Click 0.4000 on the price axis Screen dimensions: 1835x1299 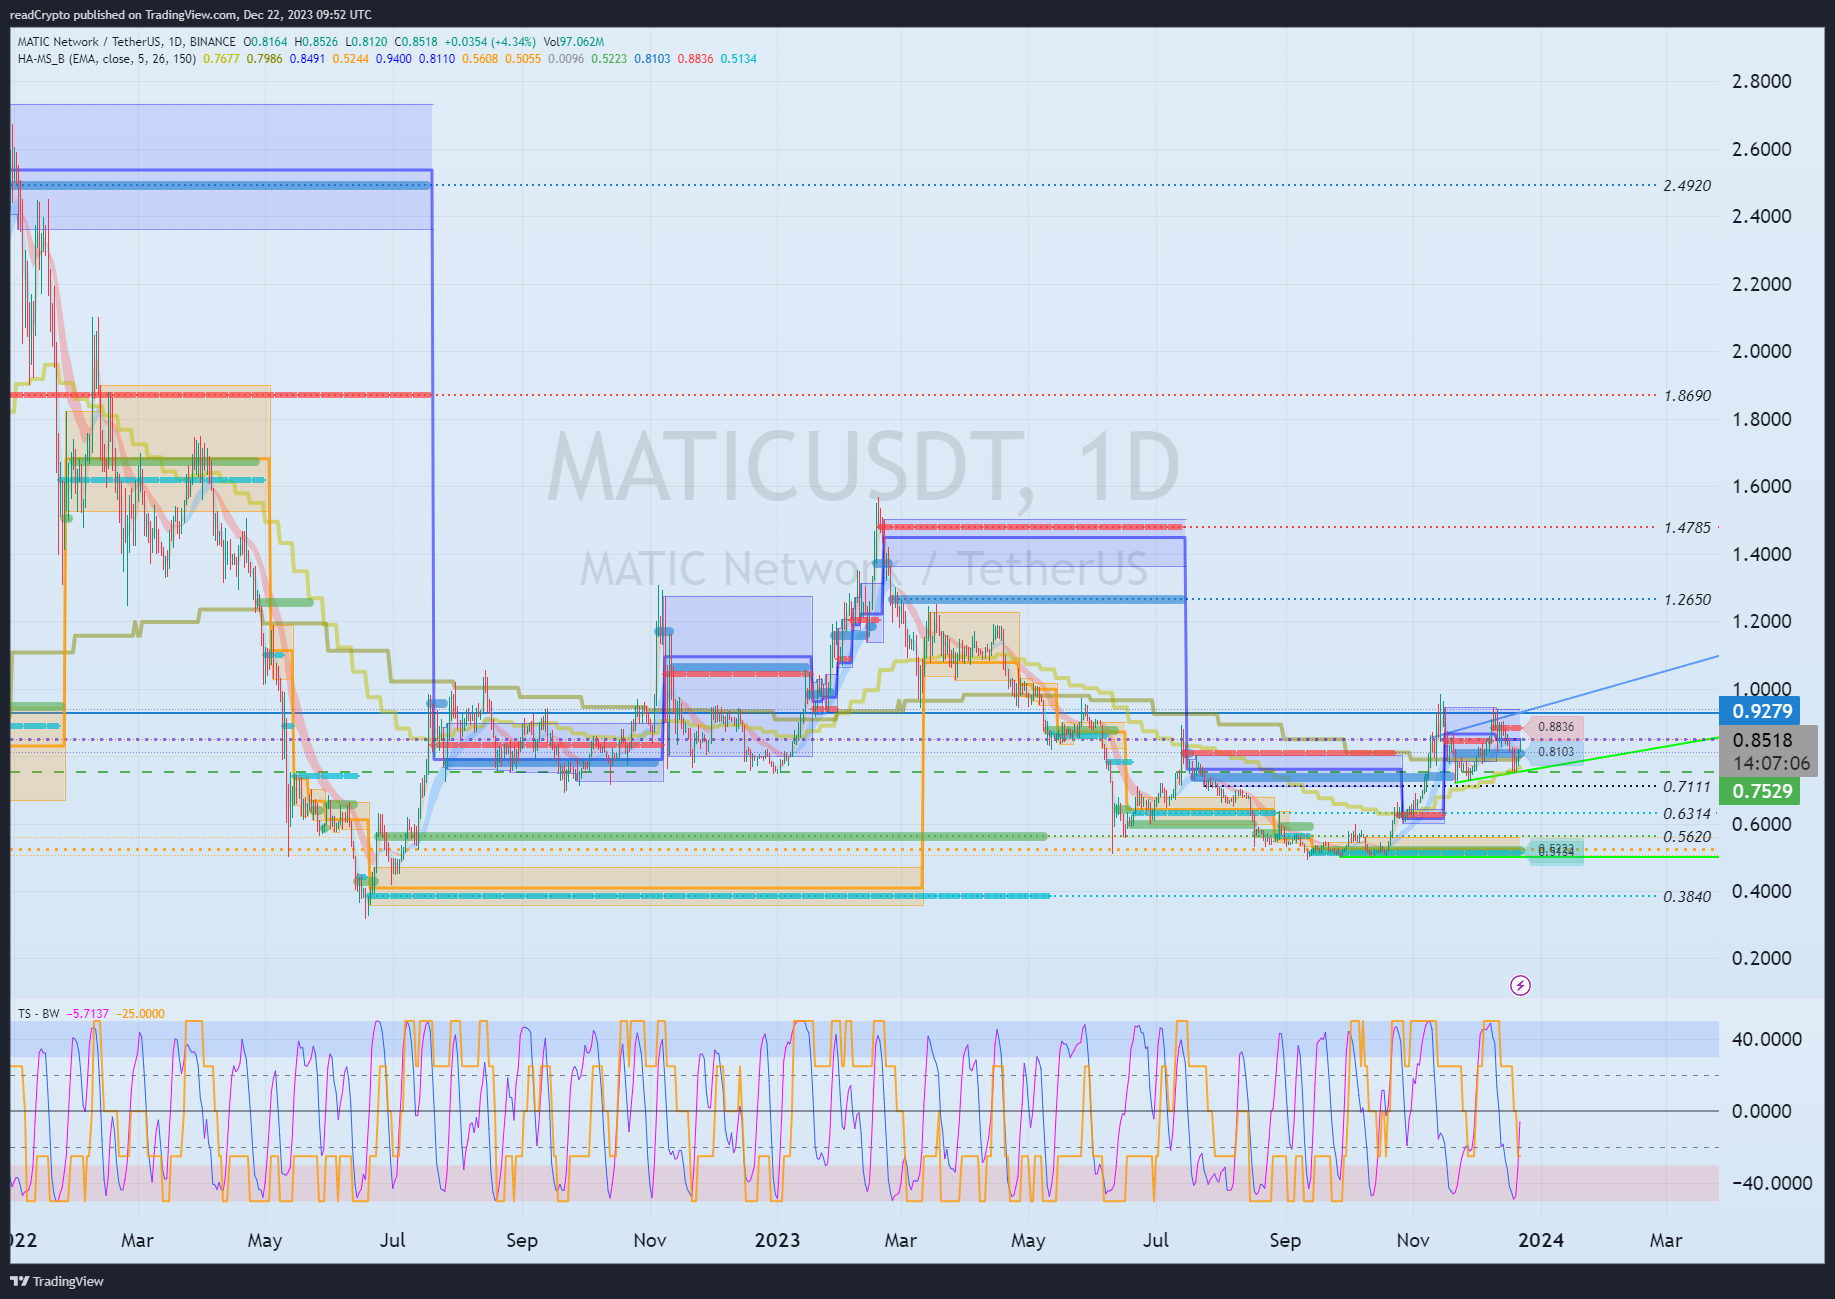coord(1761,891)
